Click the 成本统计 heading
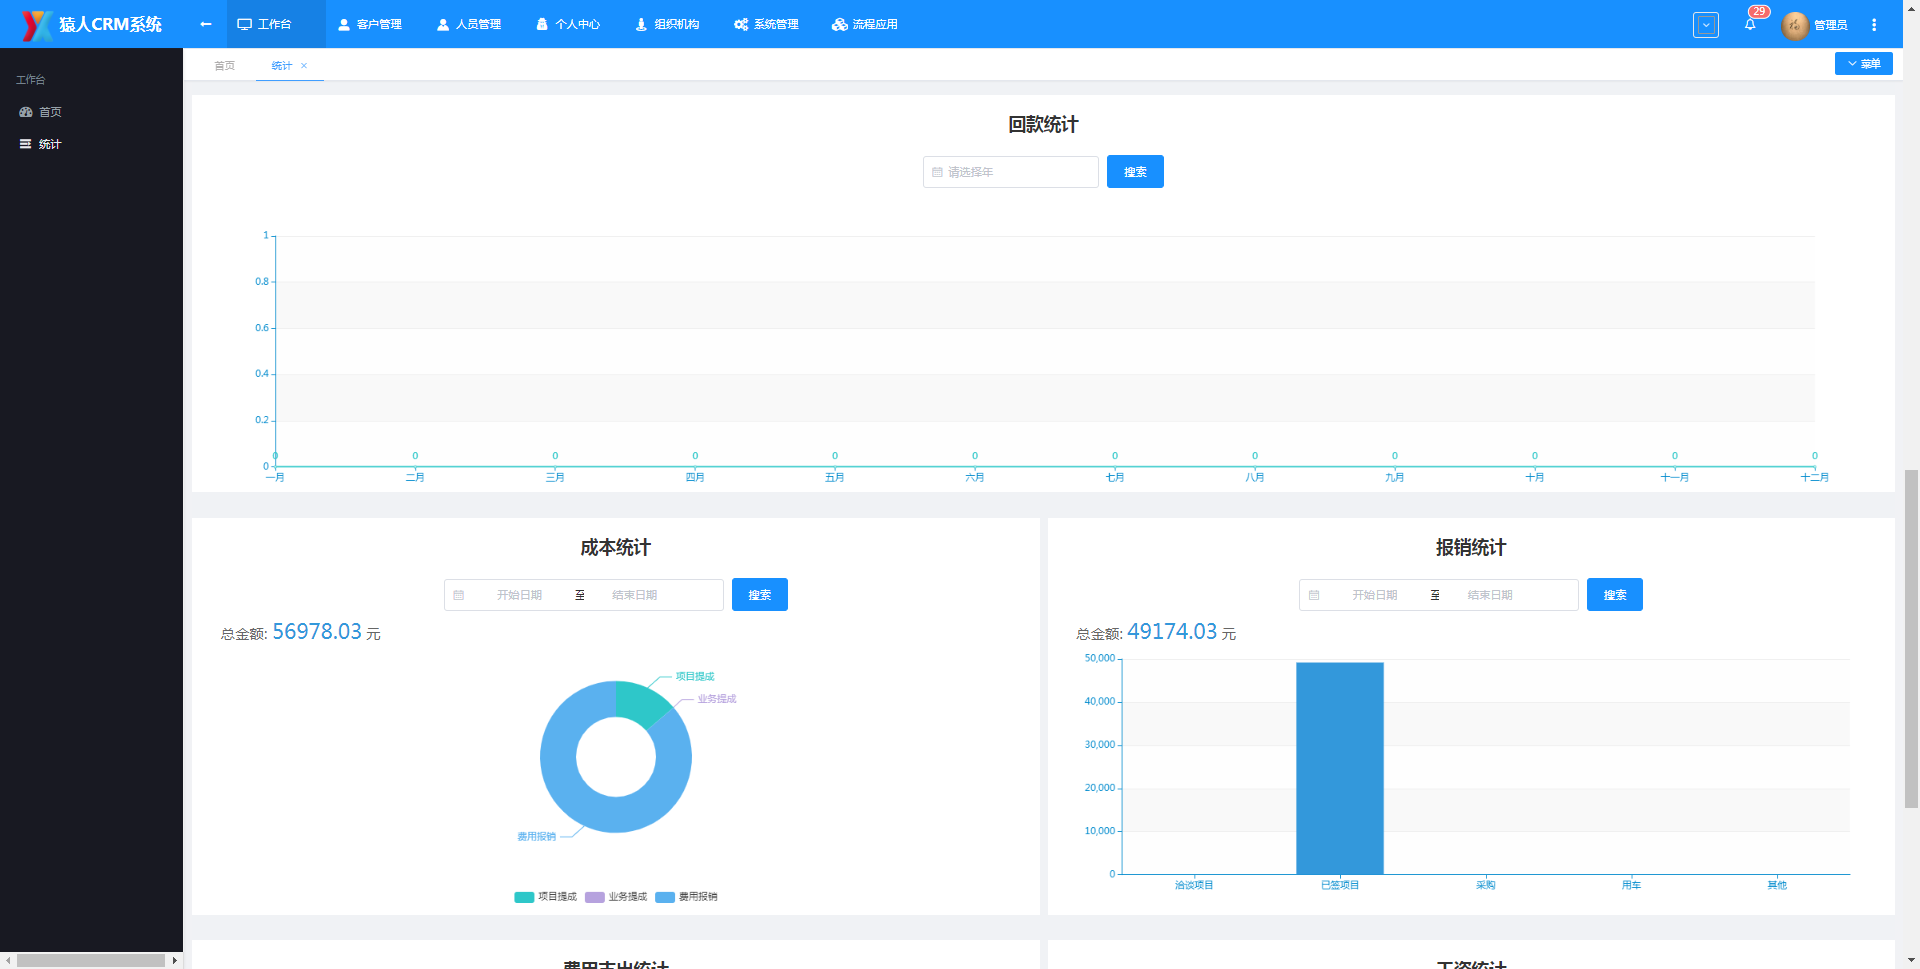The height and width of the screenshot is (969, 1920). (x=616, y=548)
